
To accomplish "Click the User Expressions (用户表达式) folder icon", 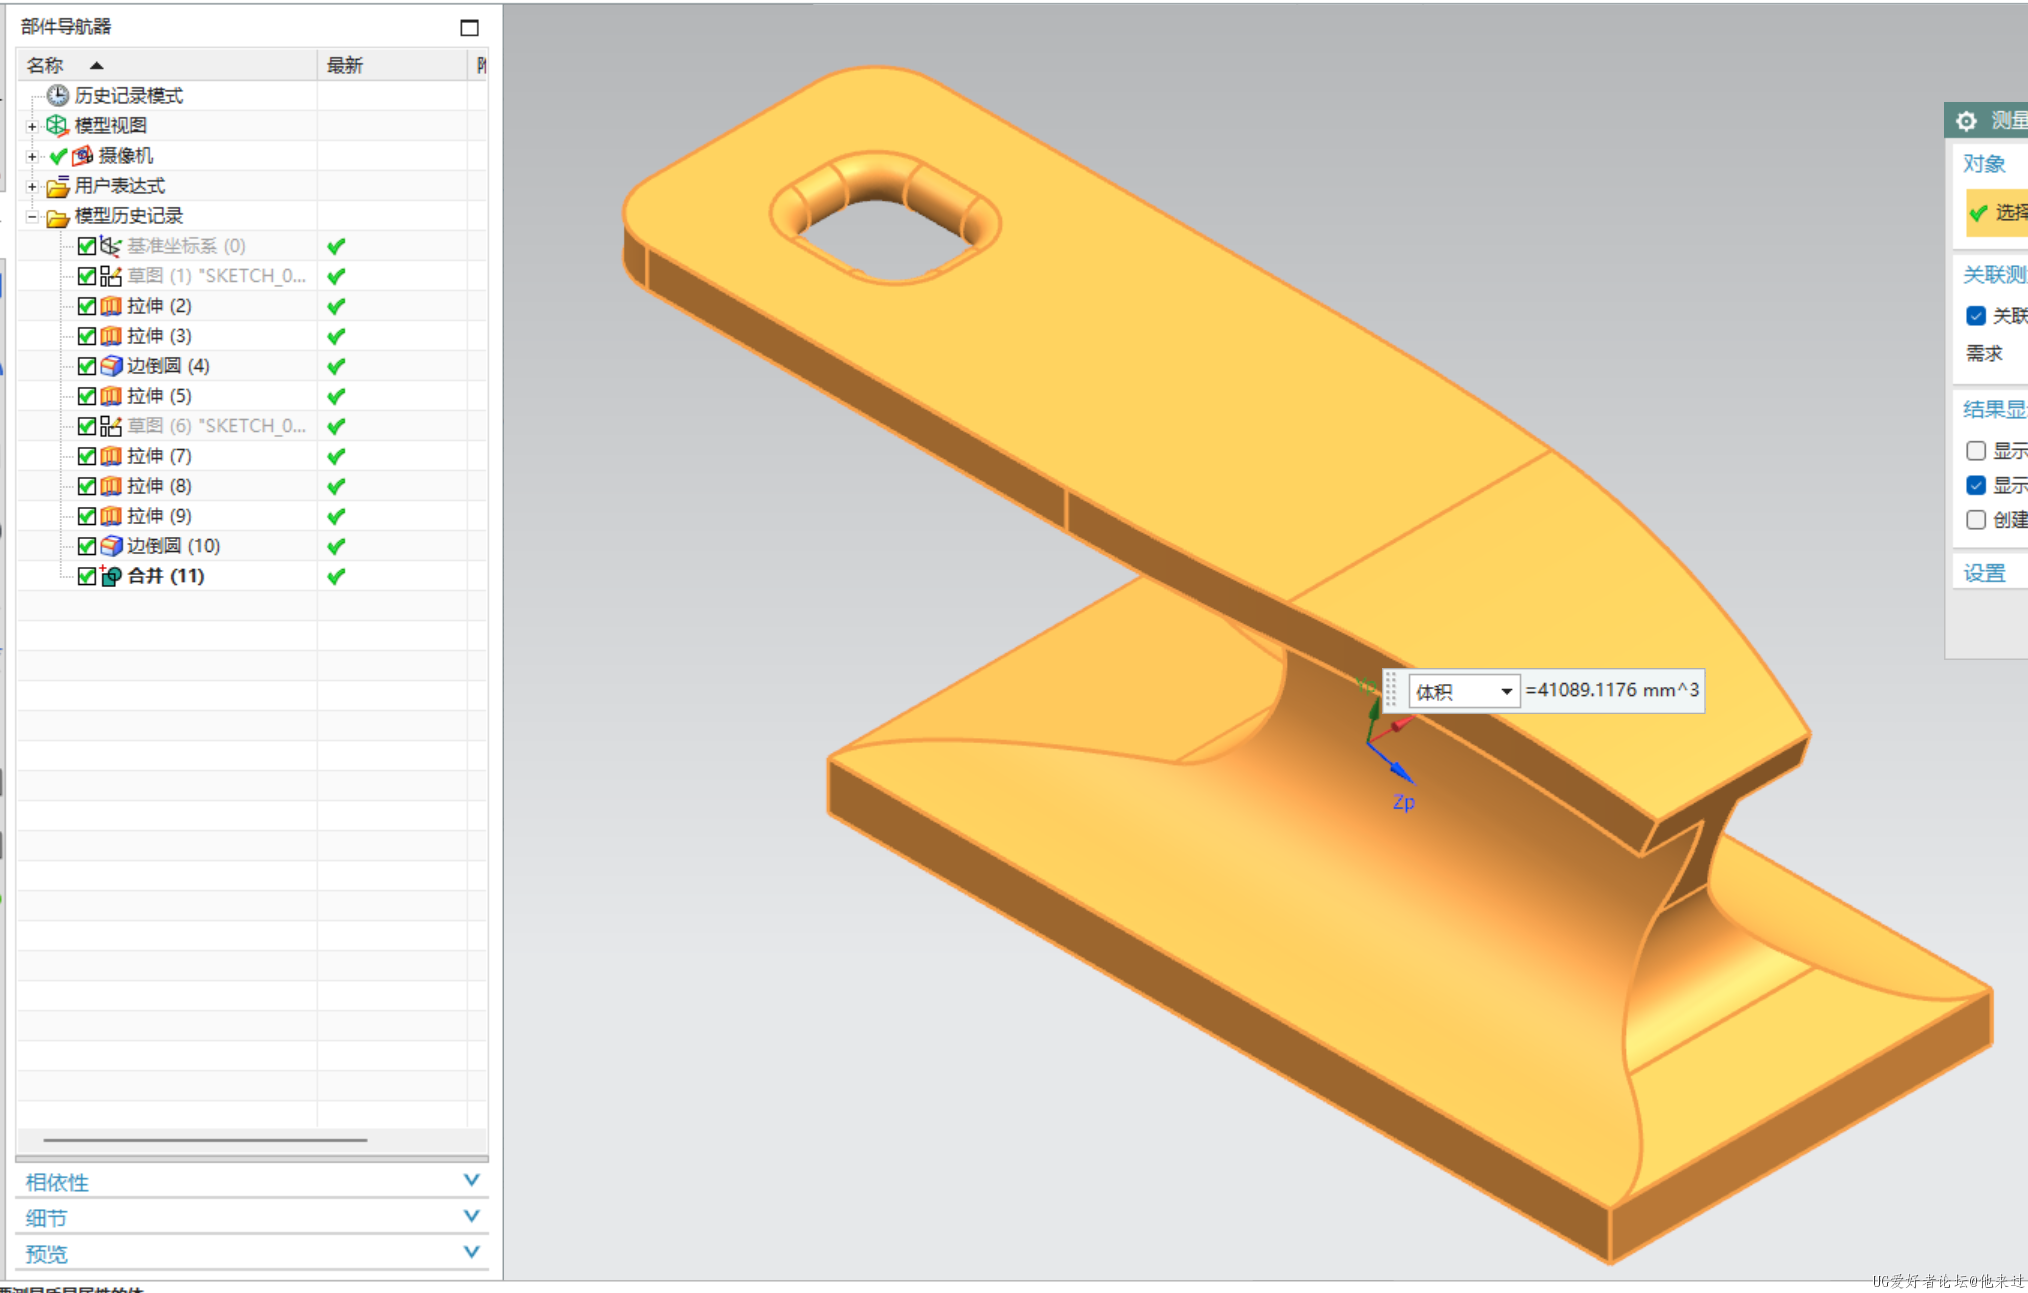I will tap(57, 185).
